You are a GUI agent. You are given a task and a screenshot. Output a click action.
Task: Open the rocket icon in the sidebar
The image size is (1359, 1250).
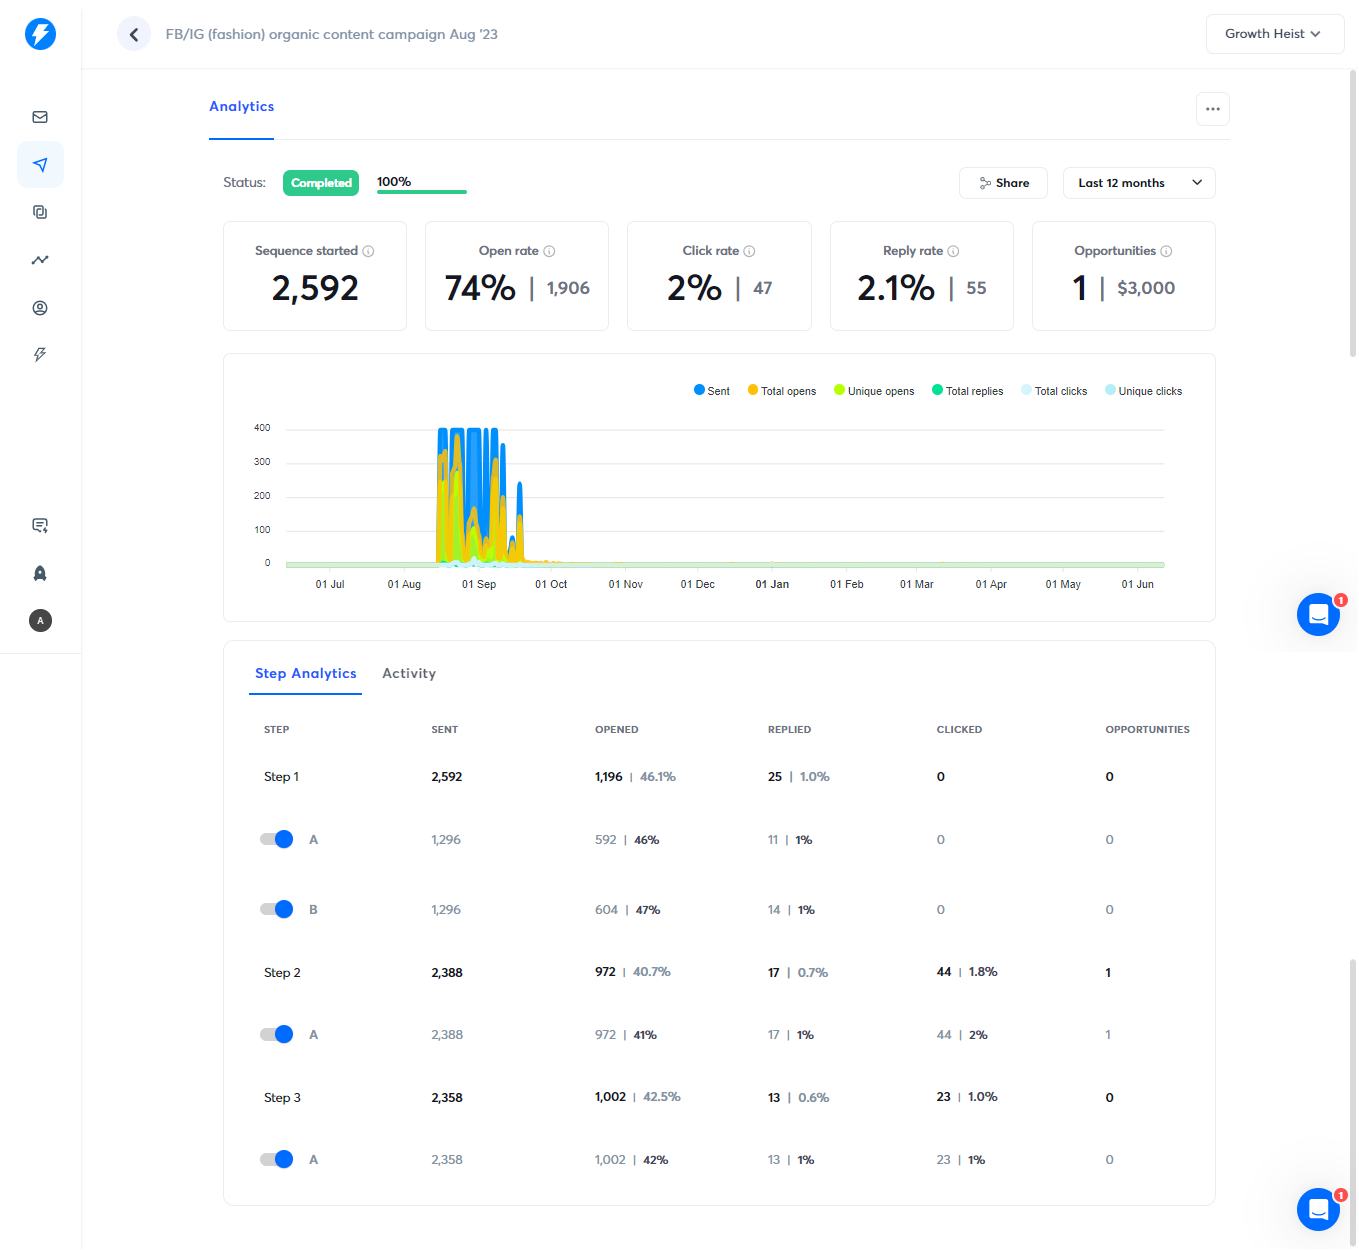[40, 573]
